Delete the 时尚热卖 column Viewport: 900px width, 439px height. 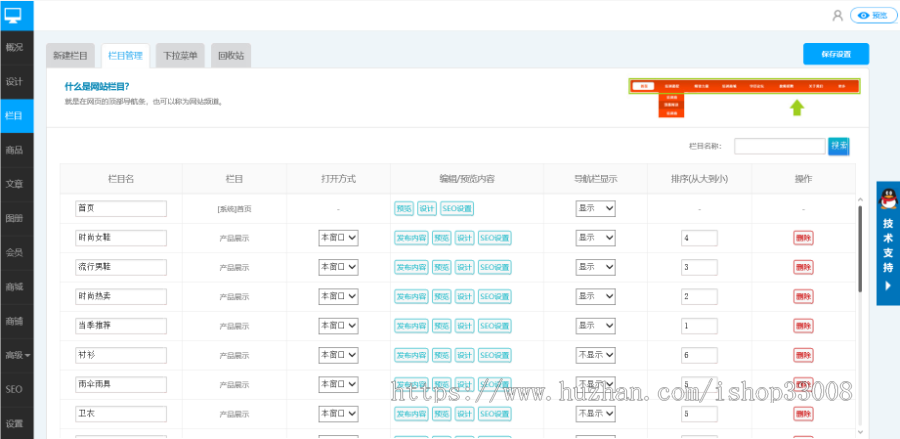pyautogui.click(x=803, y=297)
